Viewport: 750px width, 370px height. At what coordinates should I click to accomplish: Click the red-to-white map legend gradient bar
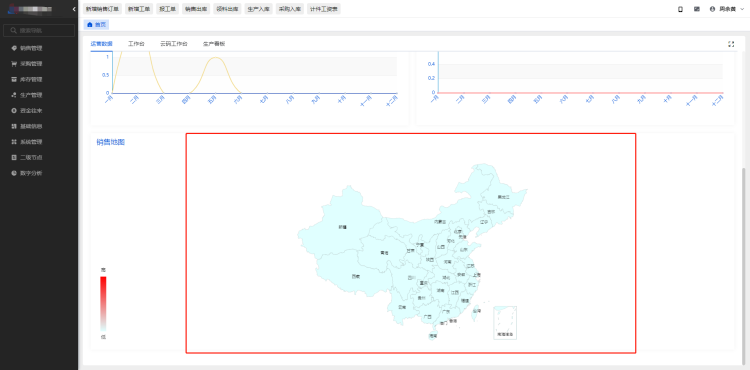pos(103,304)
